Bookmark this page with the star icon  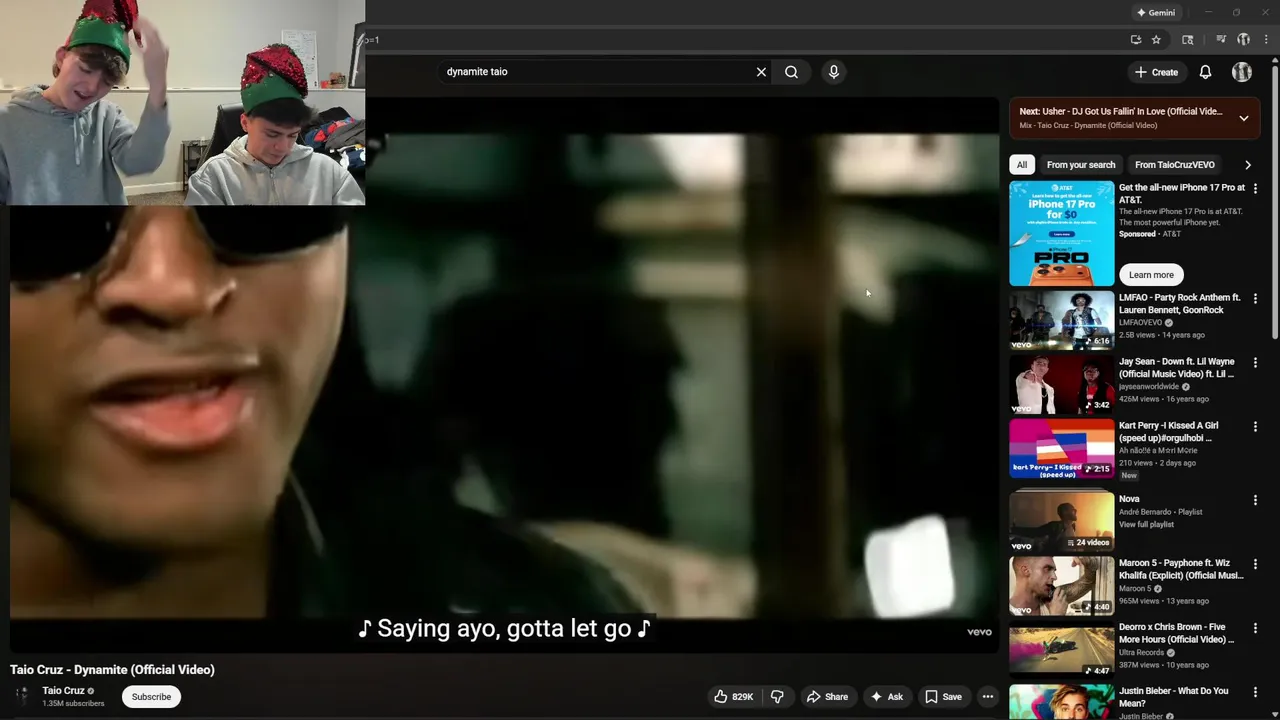click(x=1156, y=40)
